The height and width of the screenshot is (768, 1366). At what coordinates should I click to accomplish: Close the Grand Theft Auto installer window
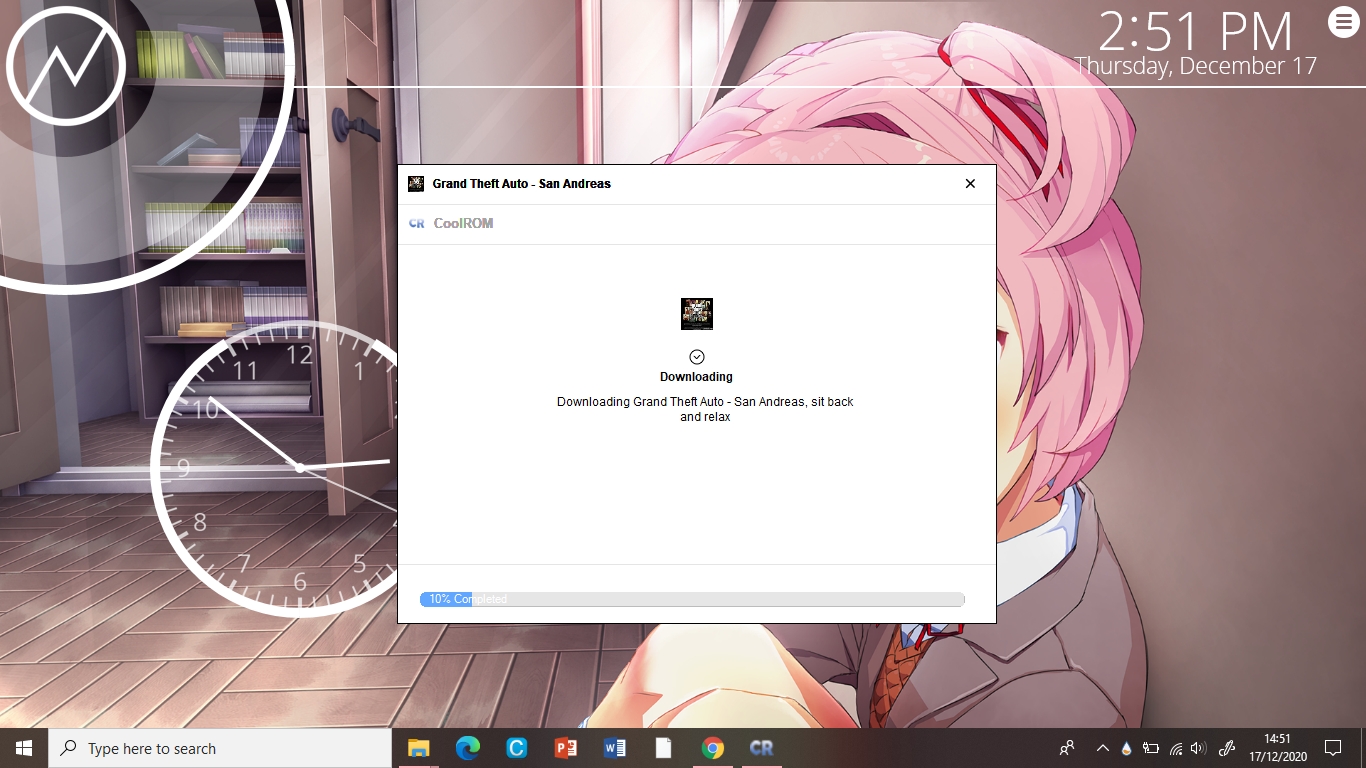[x=970, y=184]
